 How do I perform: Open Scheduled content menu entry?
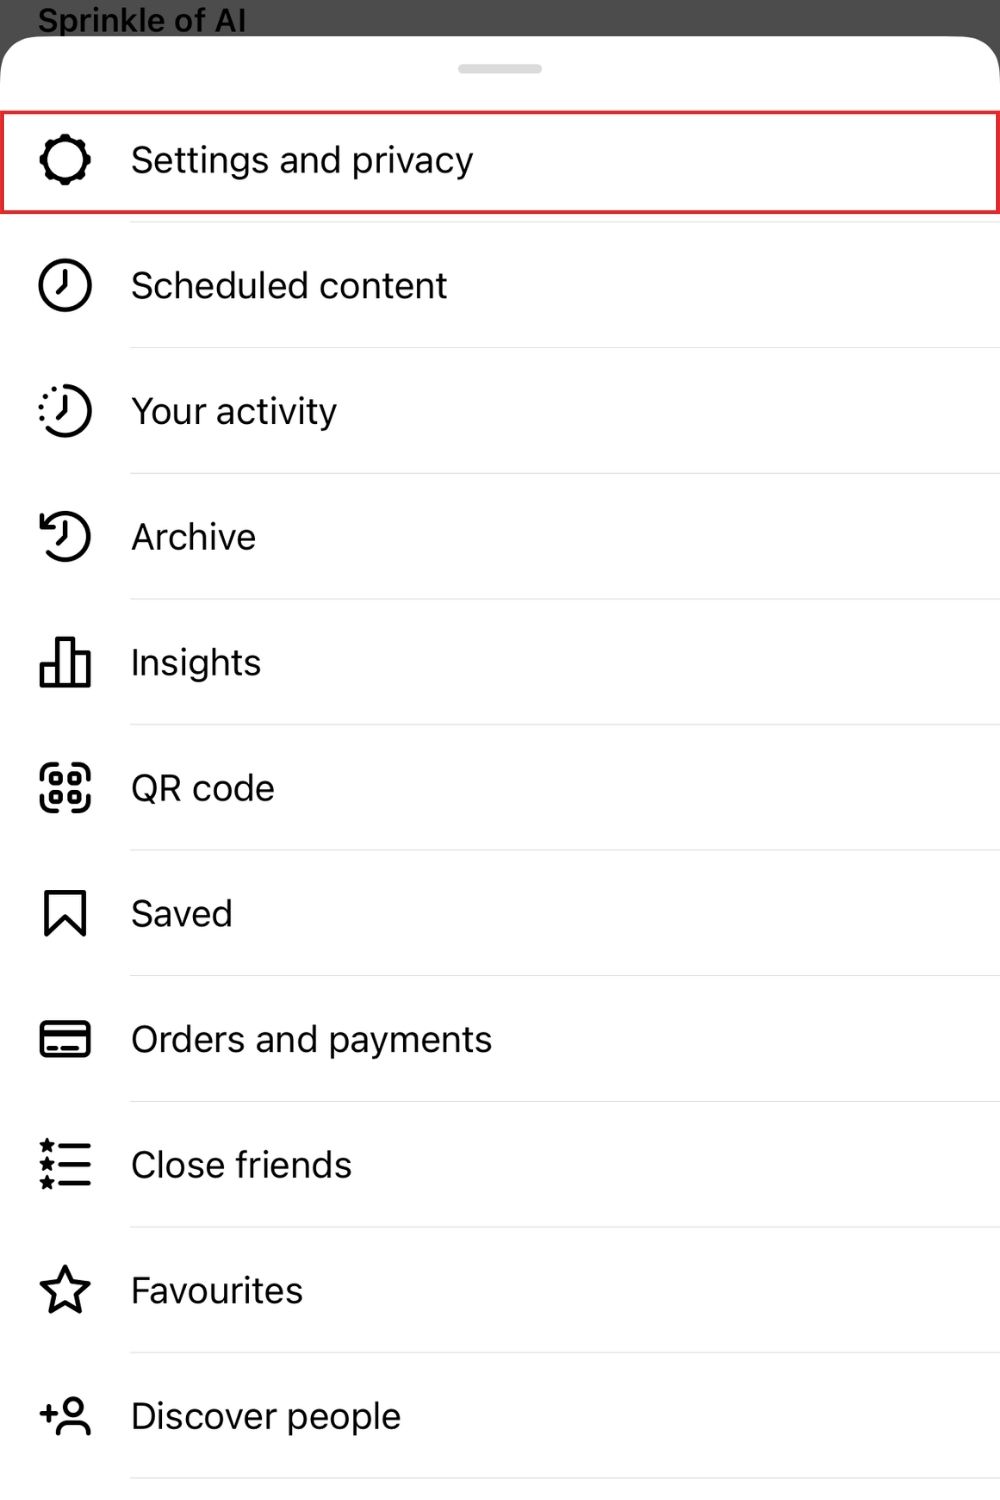click(289, 286)
